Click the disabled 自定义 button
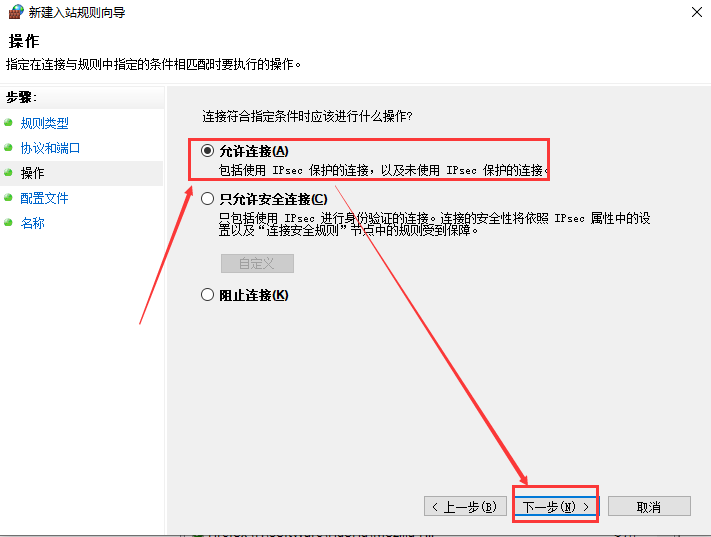 tap(257, 264)
